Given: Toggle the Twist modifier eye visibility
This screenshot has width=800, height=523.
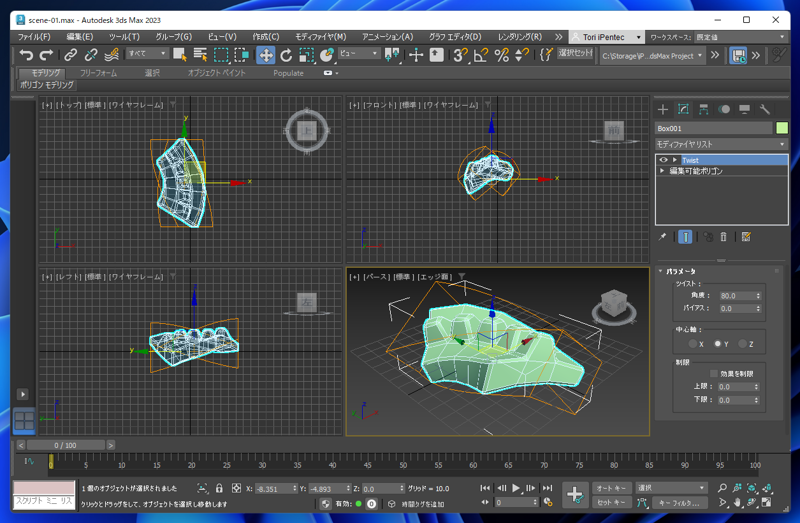Looking at the screenshot, I should [663, 160].
